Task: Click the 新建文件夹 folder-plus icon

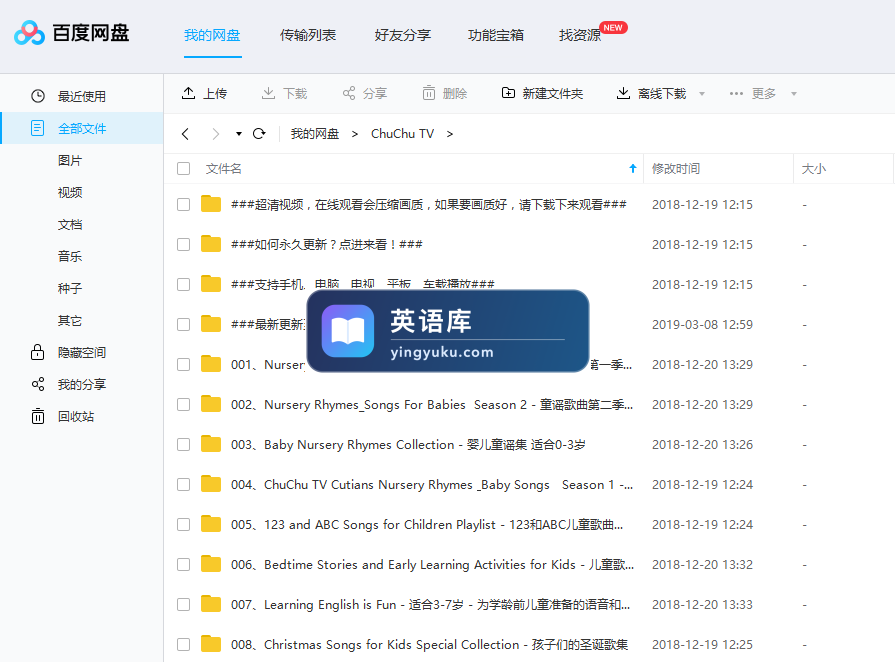Action: (508, 93)
